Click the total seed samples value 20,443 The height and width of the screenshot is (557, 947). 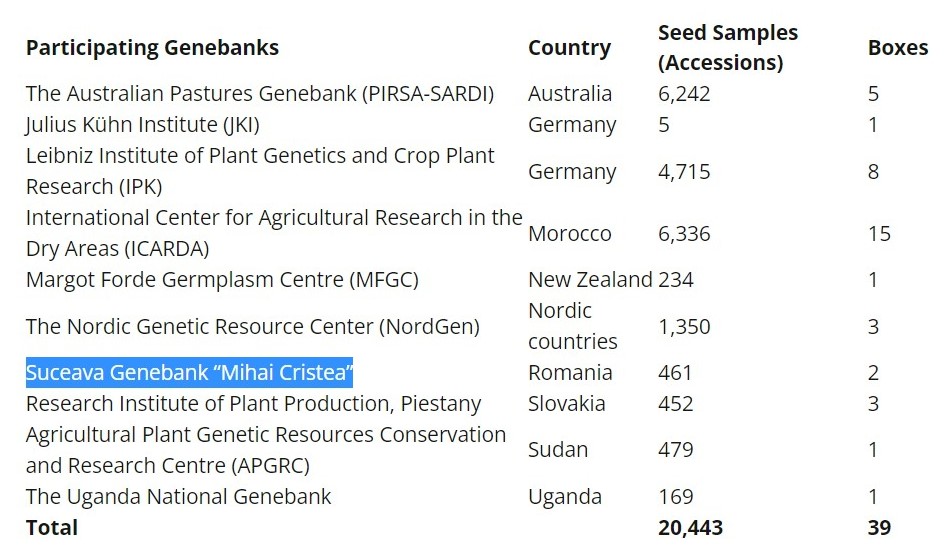[x=690, y=527]
